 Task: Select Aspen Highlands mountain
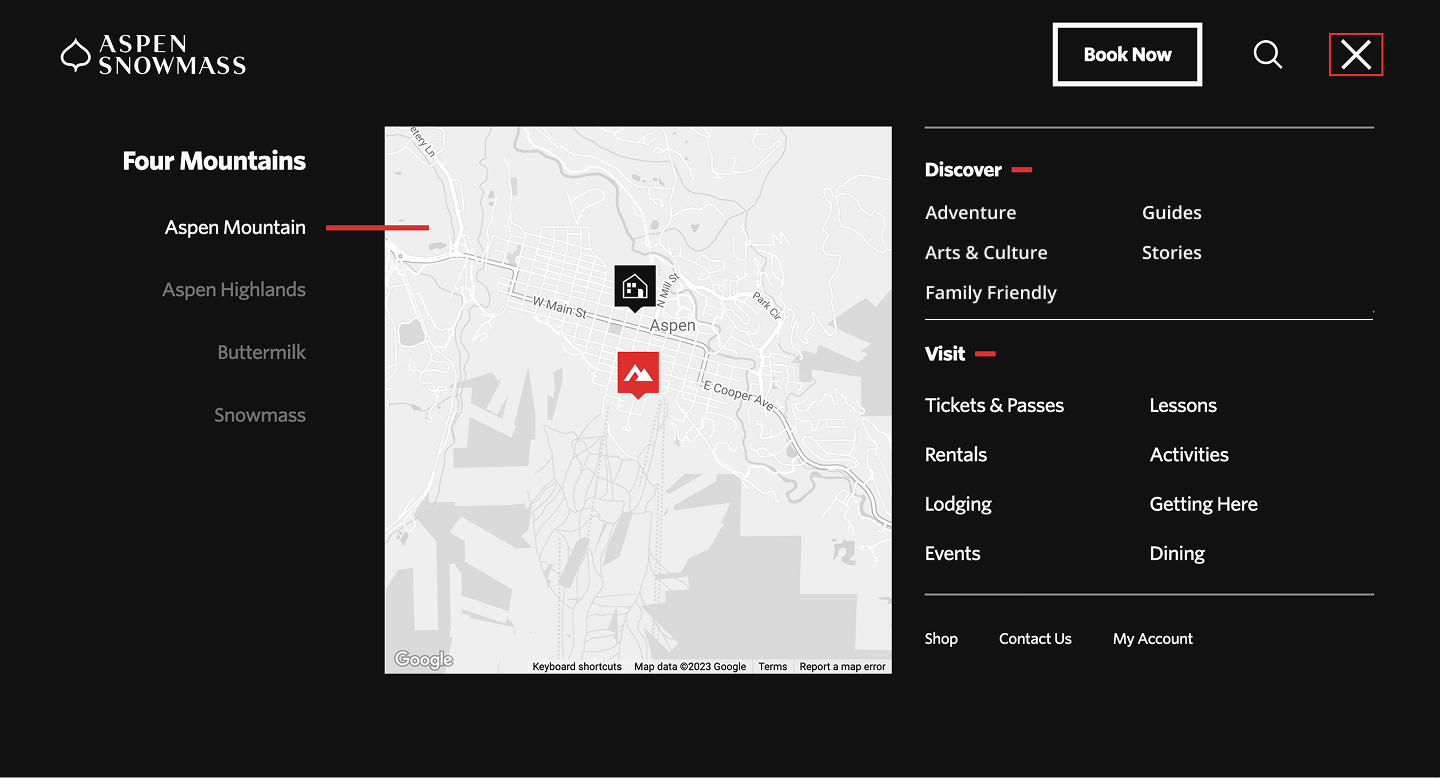pos(234,289)
